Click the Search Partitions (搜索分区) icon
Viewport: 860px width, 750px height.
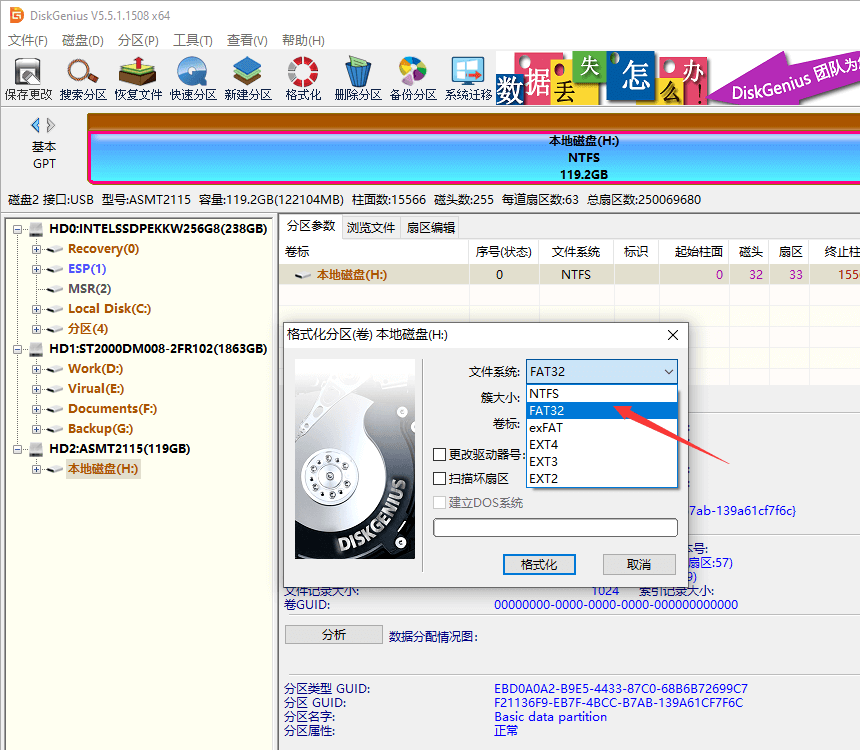[83, 78]
